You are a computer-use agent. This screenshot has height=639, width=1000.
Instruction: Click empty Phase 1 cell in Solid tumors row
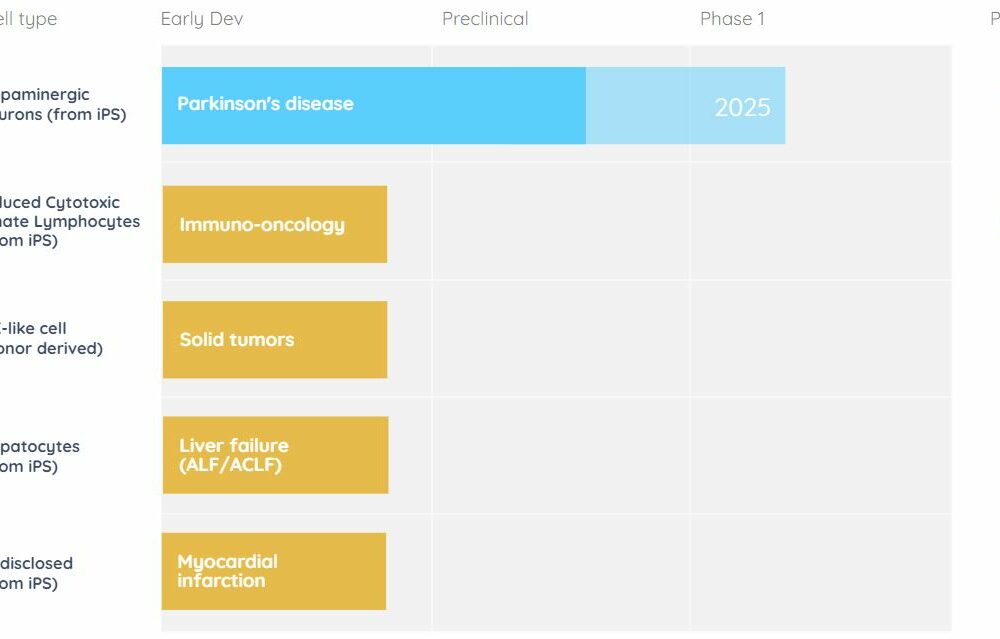821,339
